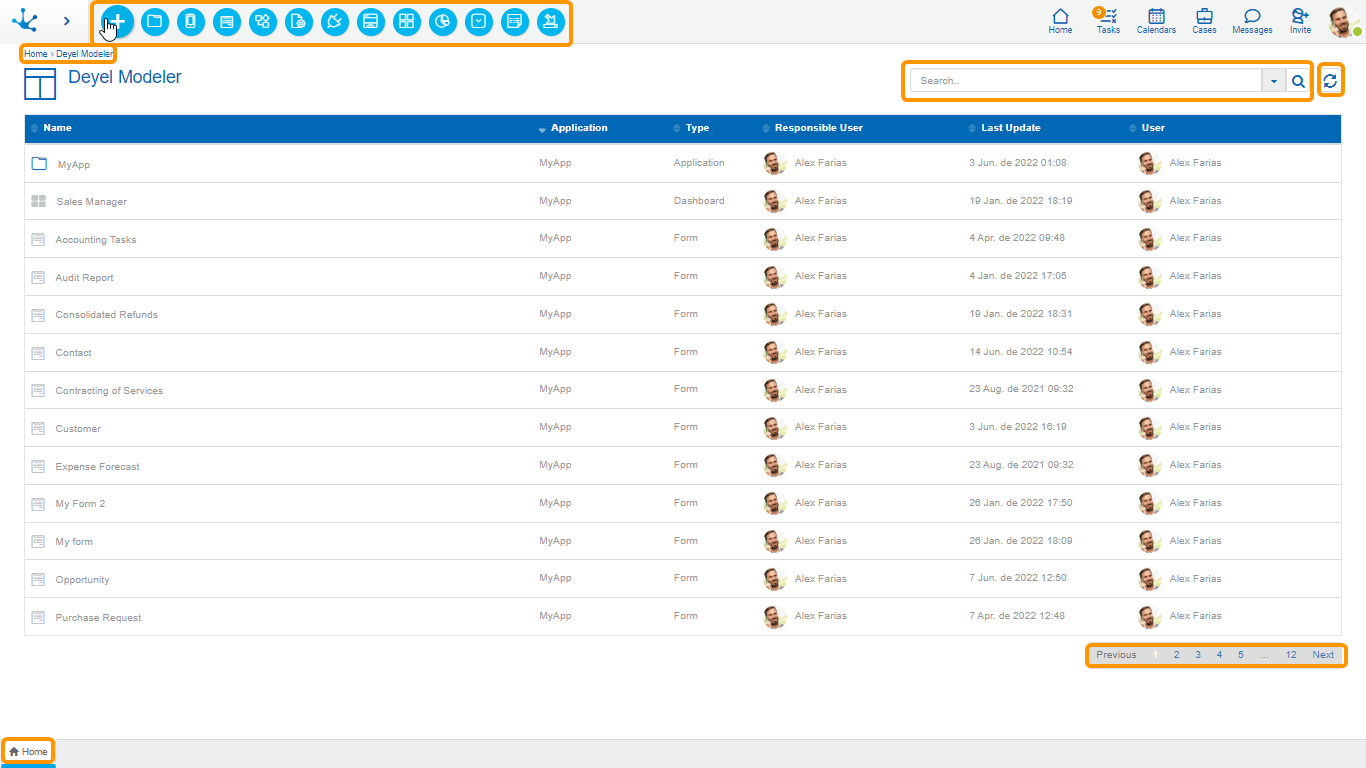Go to the Next page
Screen dimensions: 1366x768
[x=1323, y=655]
